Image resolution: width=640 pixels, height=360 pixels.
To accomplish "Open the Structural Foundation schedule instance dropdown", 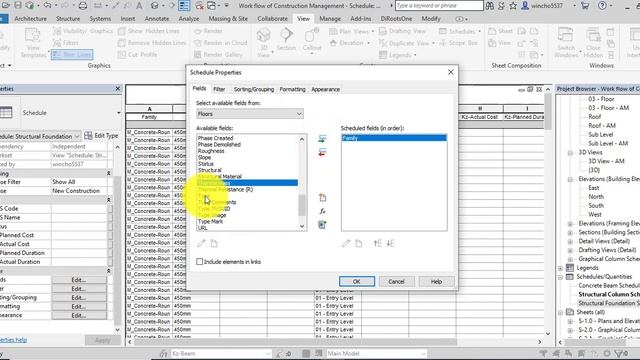I will [x=77, y=136].
